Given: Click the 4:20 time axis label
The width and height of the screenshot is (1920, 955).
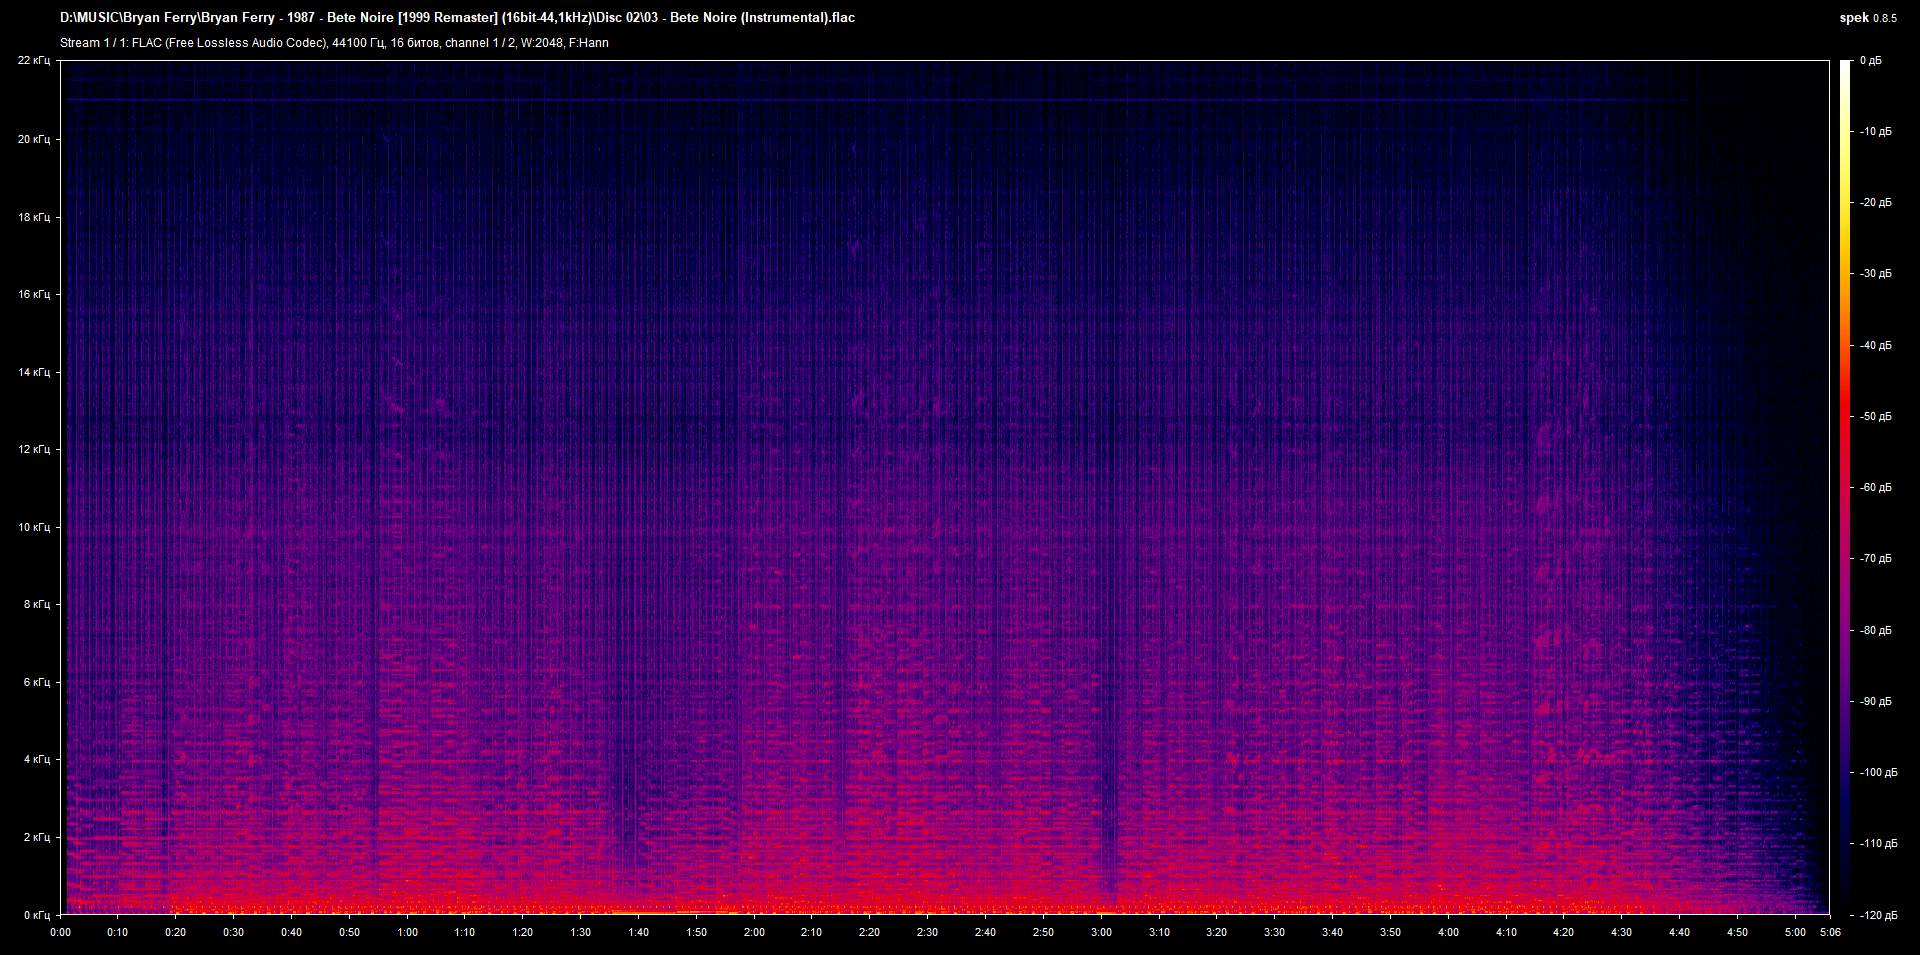Looking at the screenshot, I should point(1563,932).
